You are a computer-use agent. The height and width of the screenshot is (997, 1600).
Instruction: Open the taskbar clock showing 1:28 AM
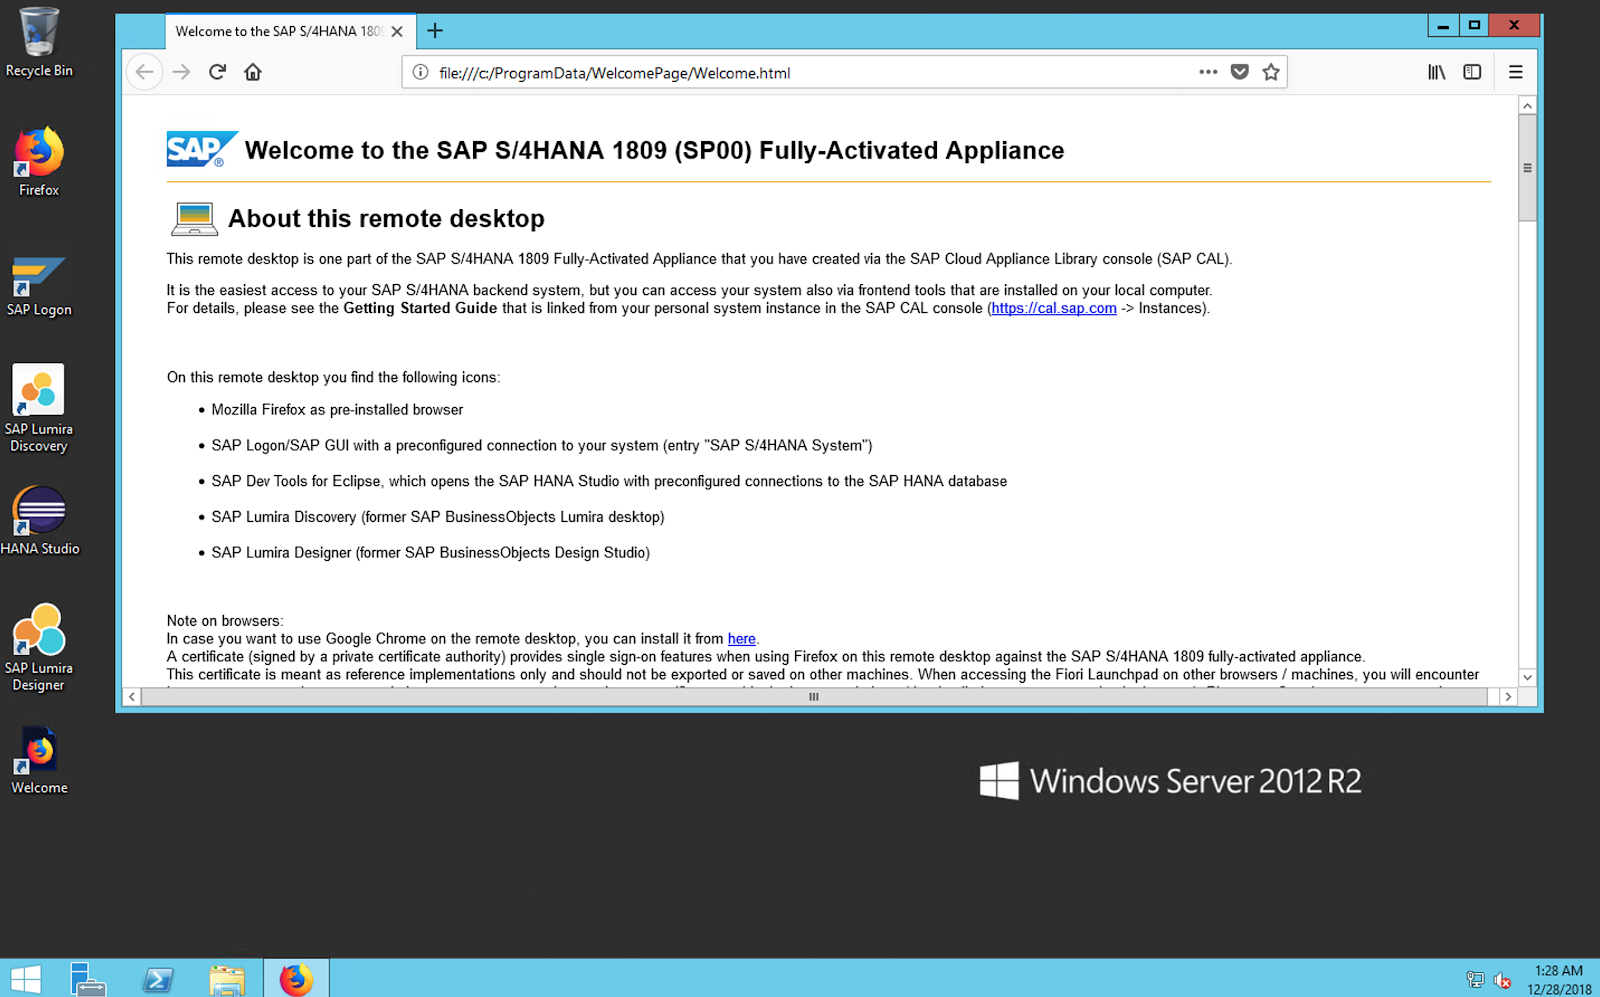(1559, 980)
